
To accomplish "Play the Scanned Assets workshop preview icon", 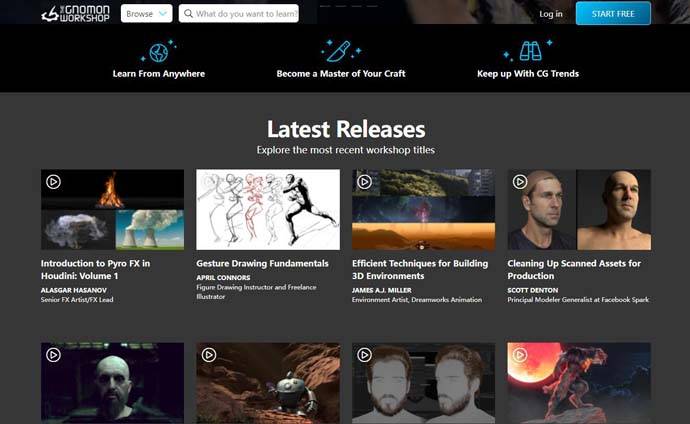I will (x=520, y=182).
